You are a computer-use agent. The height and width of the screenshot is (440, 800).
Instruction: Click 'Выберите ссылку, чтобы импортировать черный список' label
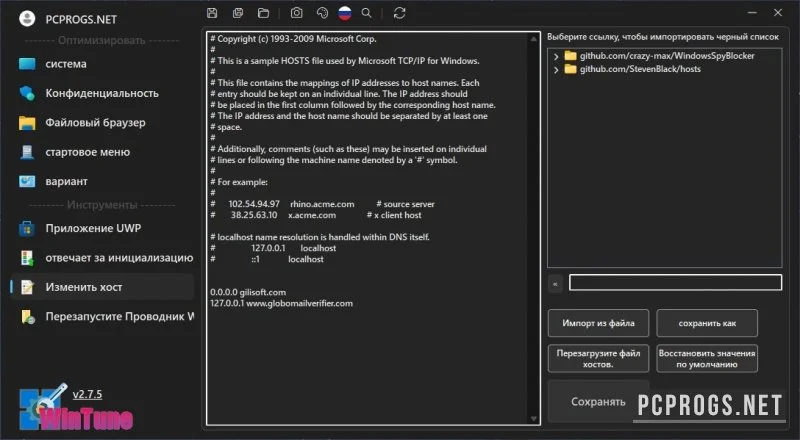pos(663,37)
